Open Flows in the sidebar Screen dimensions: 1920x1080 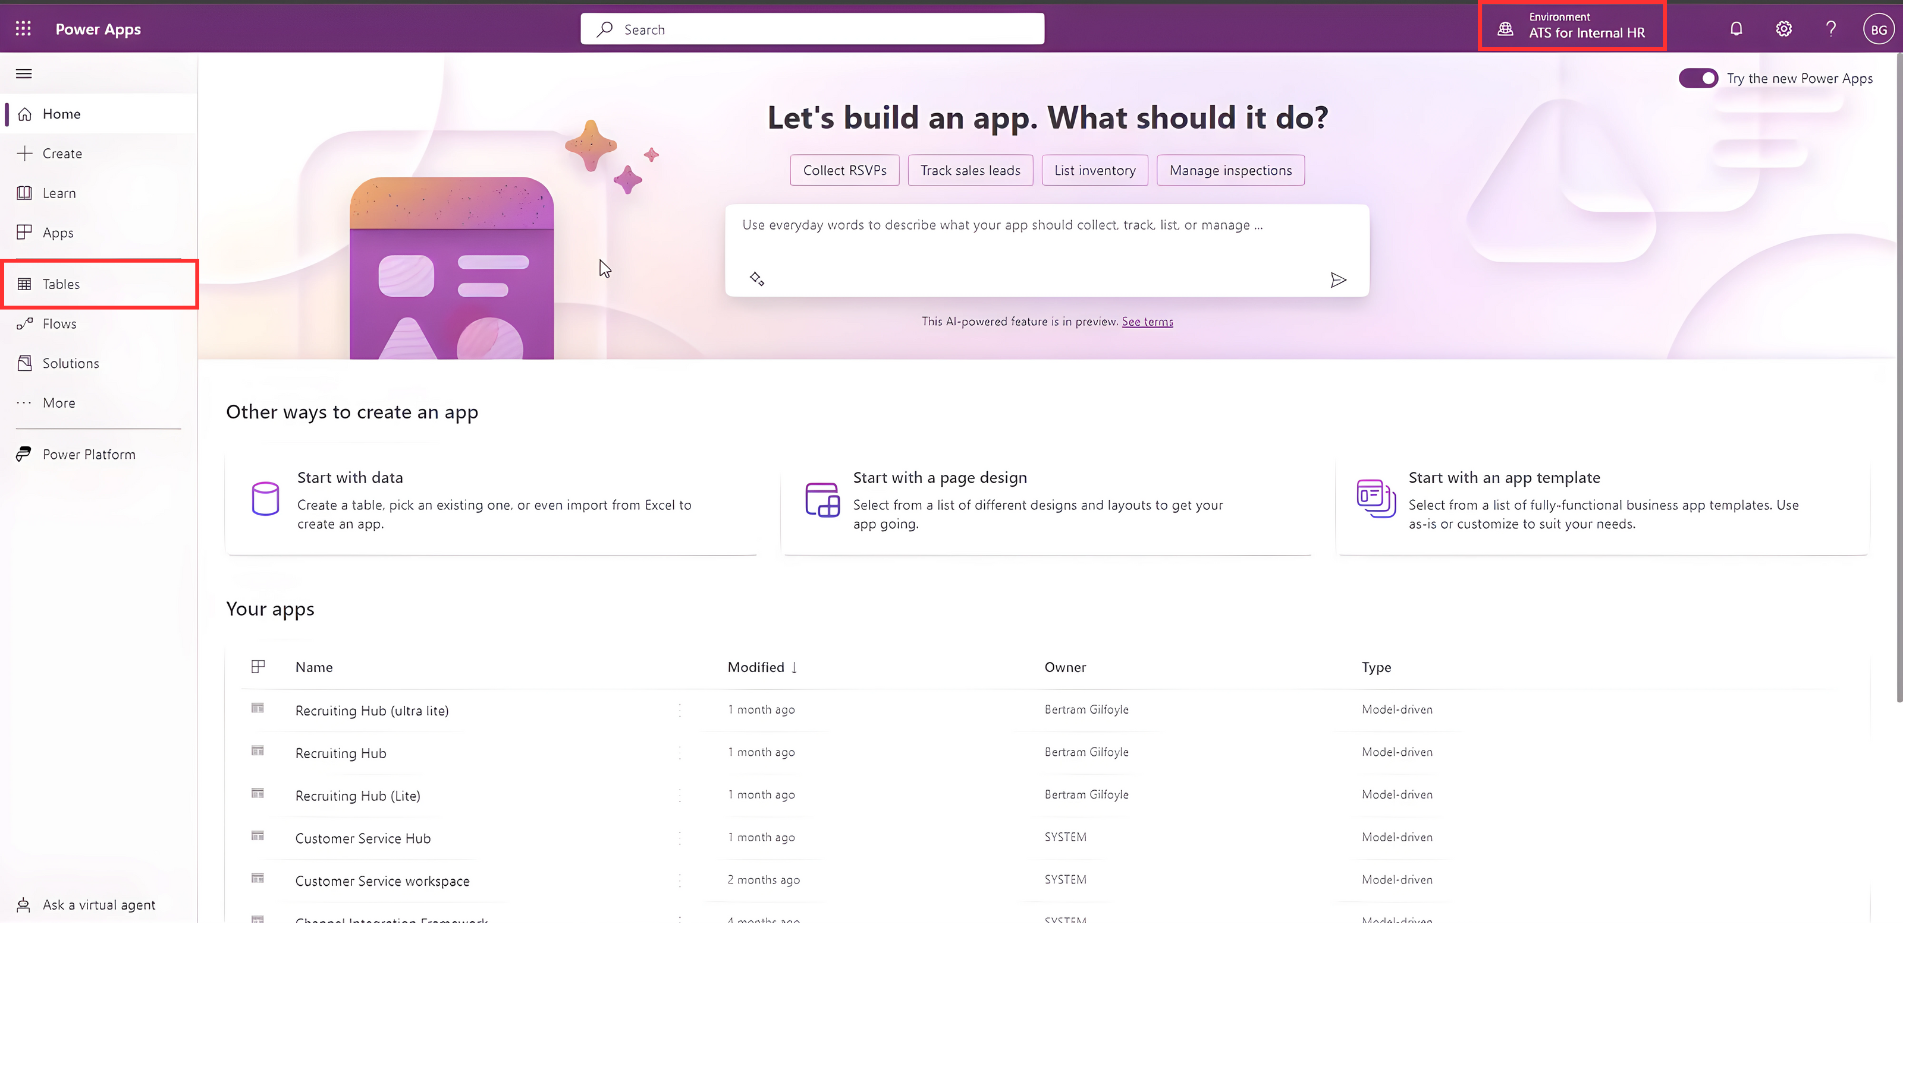pyautogui.click(x=99, y=324)
